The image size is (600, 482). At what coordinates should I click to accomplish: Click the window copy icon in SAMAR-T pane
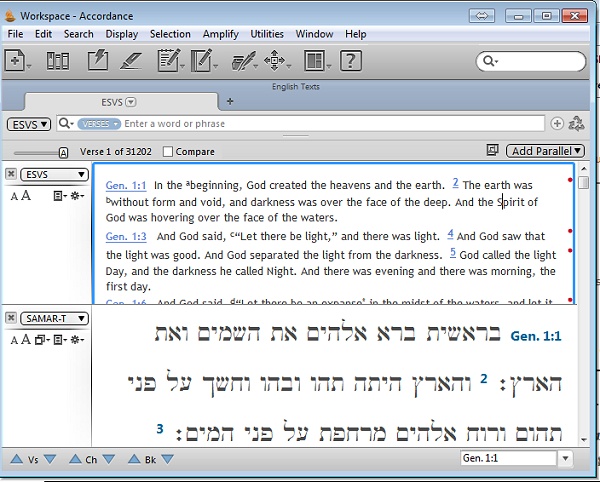pos(41,340)
